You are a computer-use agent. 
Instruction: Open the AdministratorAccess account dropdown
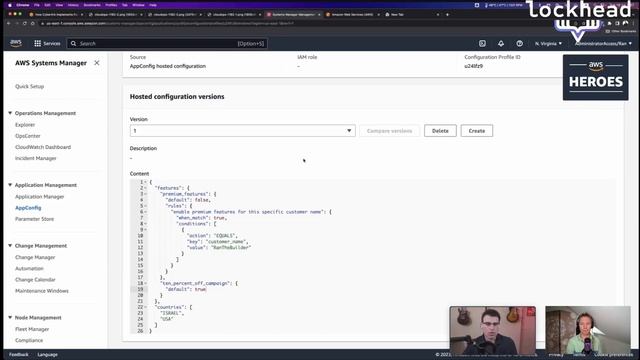coord(603,43)
